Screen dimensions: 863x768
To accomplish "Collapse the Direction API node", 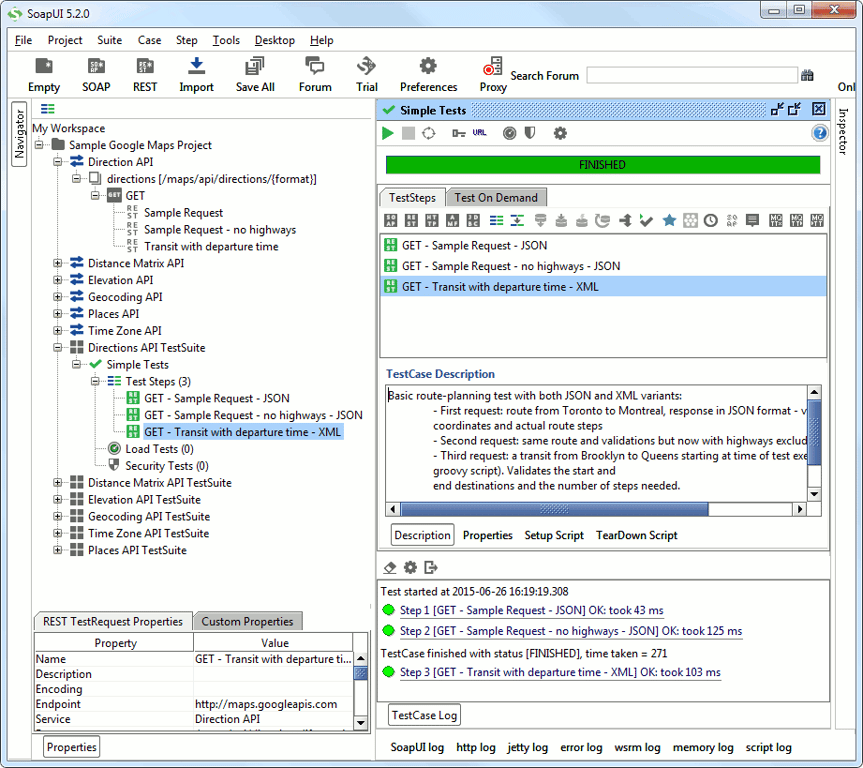I will click(58, 162).
